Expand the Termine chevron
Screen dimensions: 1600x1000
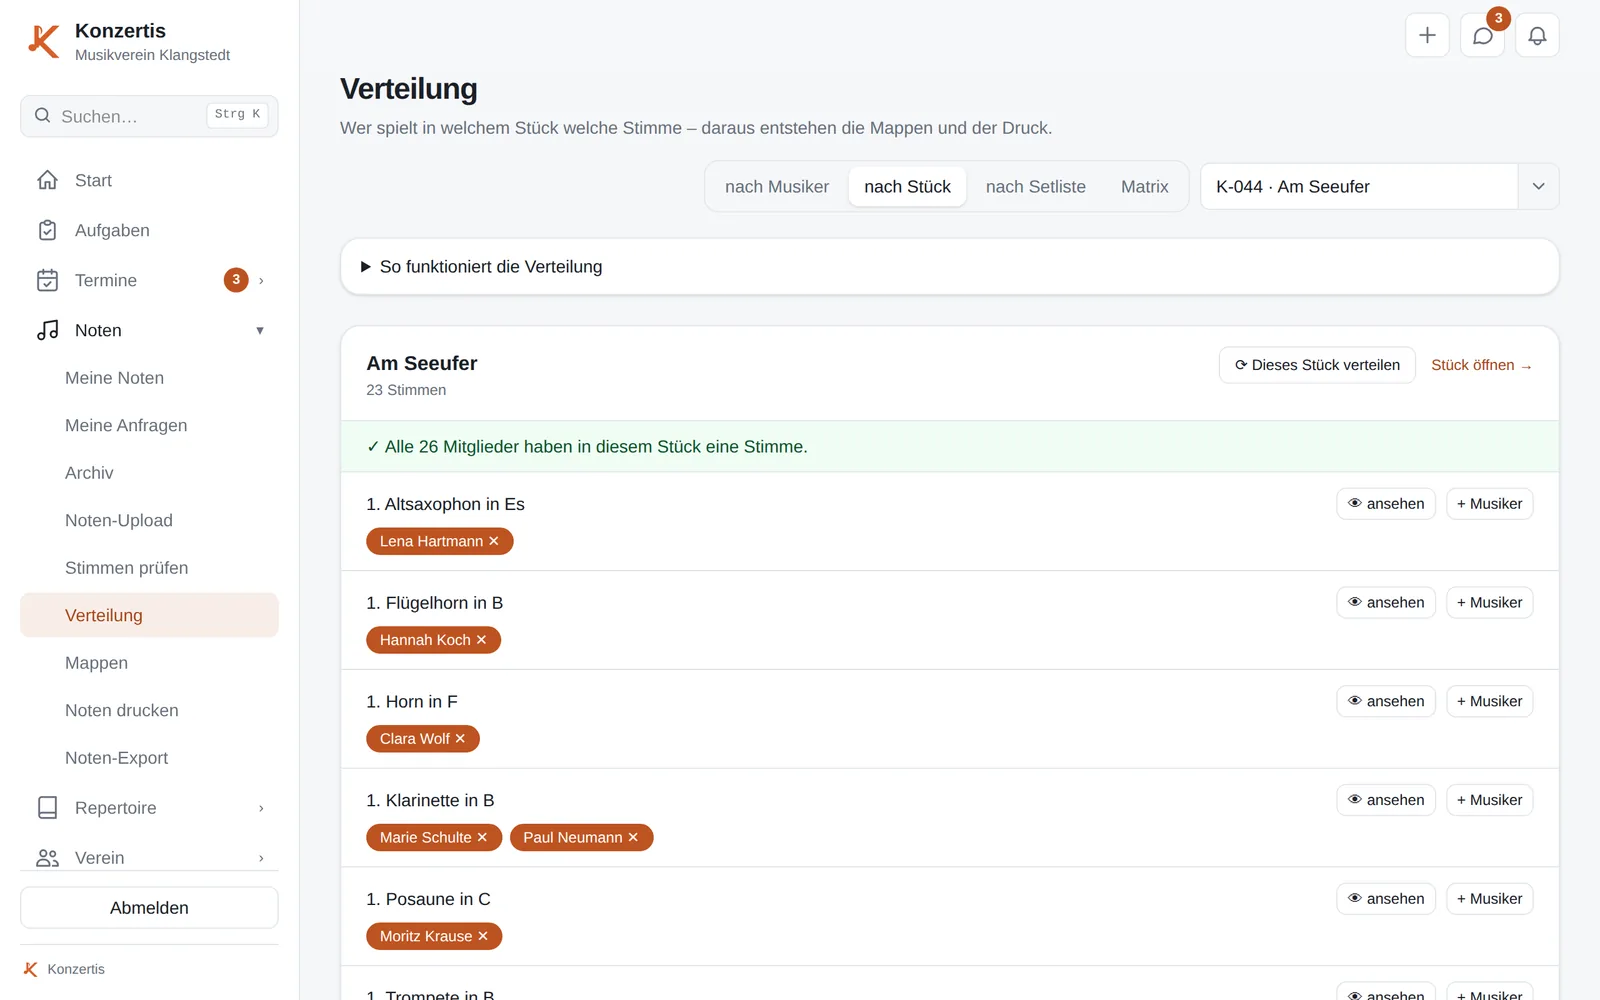click(x=261, y=281)
